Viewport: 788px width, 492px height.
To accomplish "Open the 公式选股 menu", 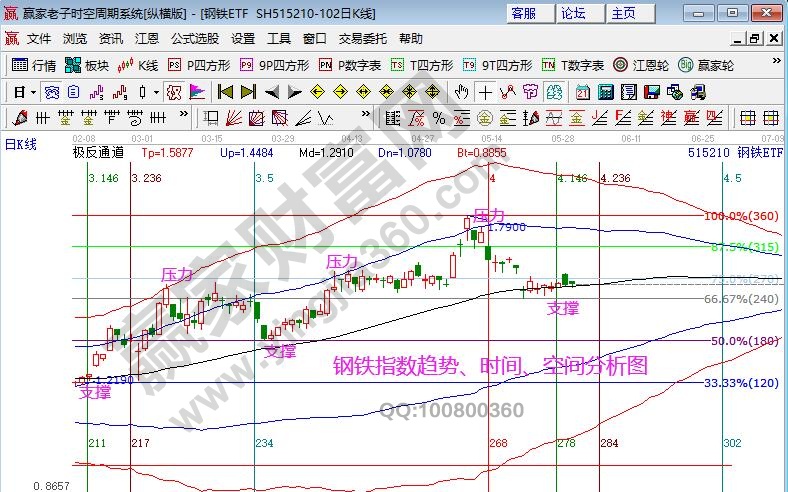I will [195, 39].
